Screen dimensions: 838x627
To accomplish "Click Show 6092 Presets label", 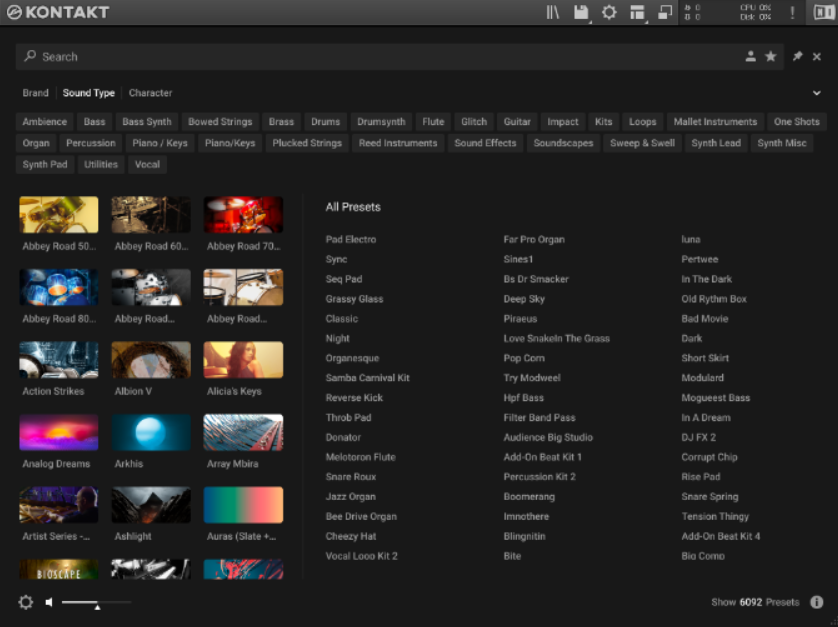I will 755,602.
